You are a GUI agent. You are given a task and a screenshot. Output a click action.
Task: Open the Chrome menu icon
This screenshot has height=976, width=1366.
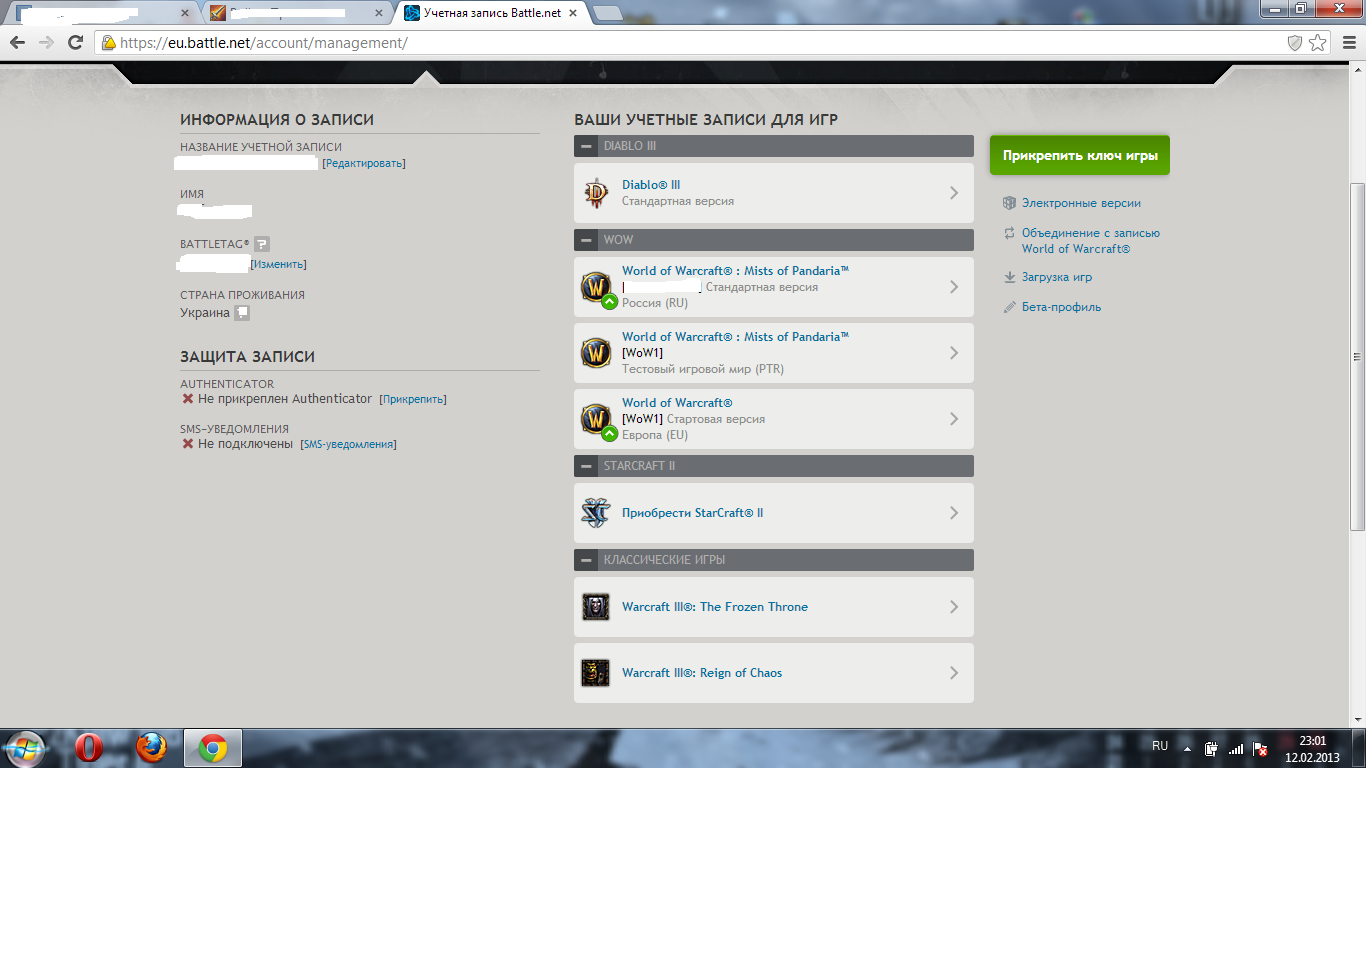pyautogui.click(x=1349, y=43)
